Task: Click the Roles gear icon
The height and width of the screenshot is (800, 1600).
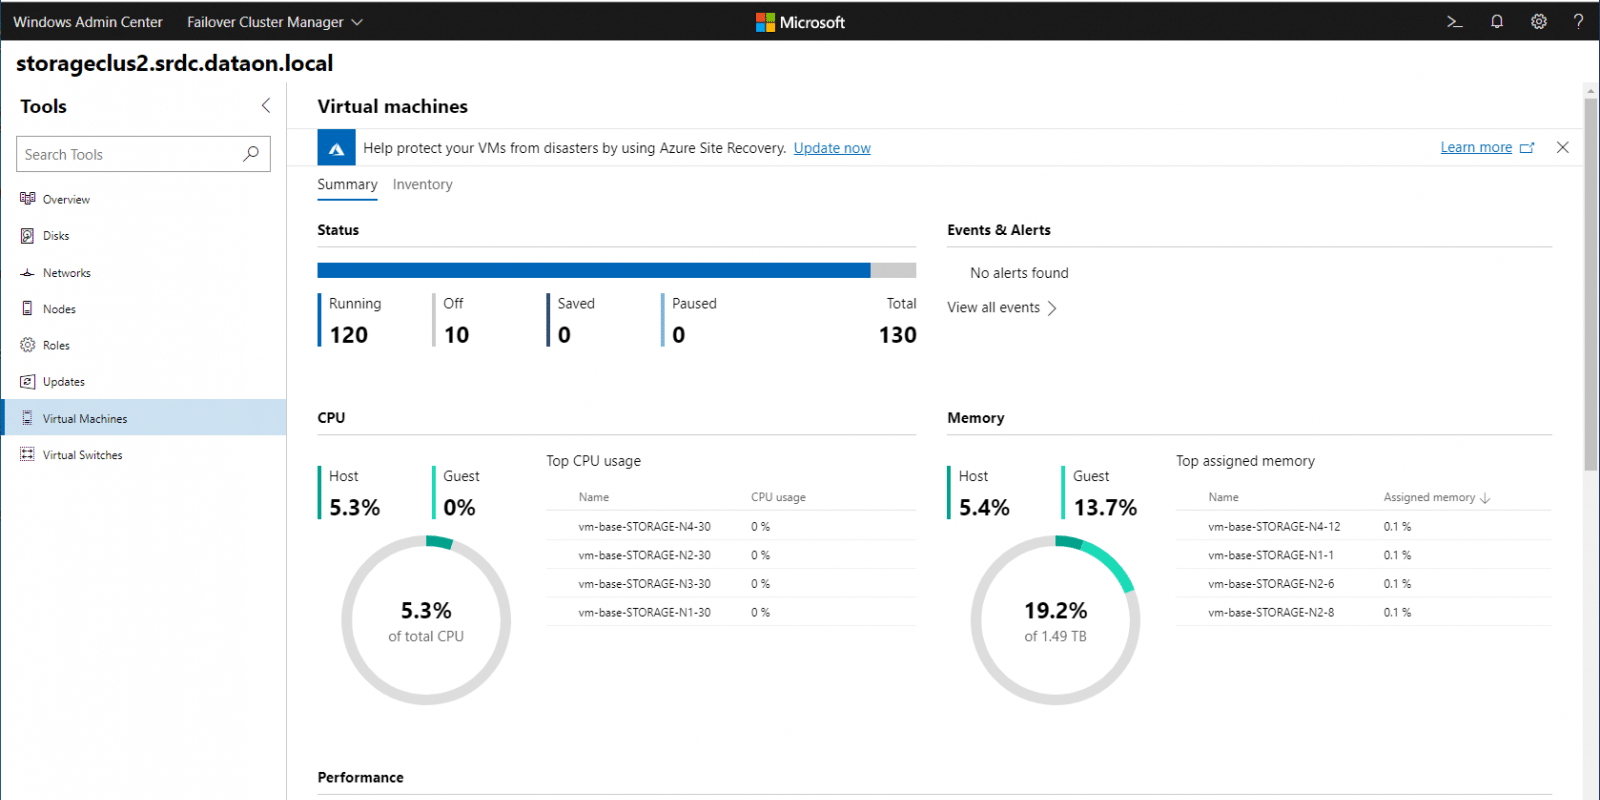Action: click(27, 345)
